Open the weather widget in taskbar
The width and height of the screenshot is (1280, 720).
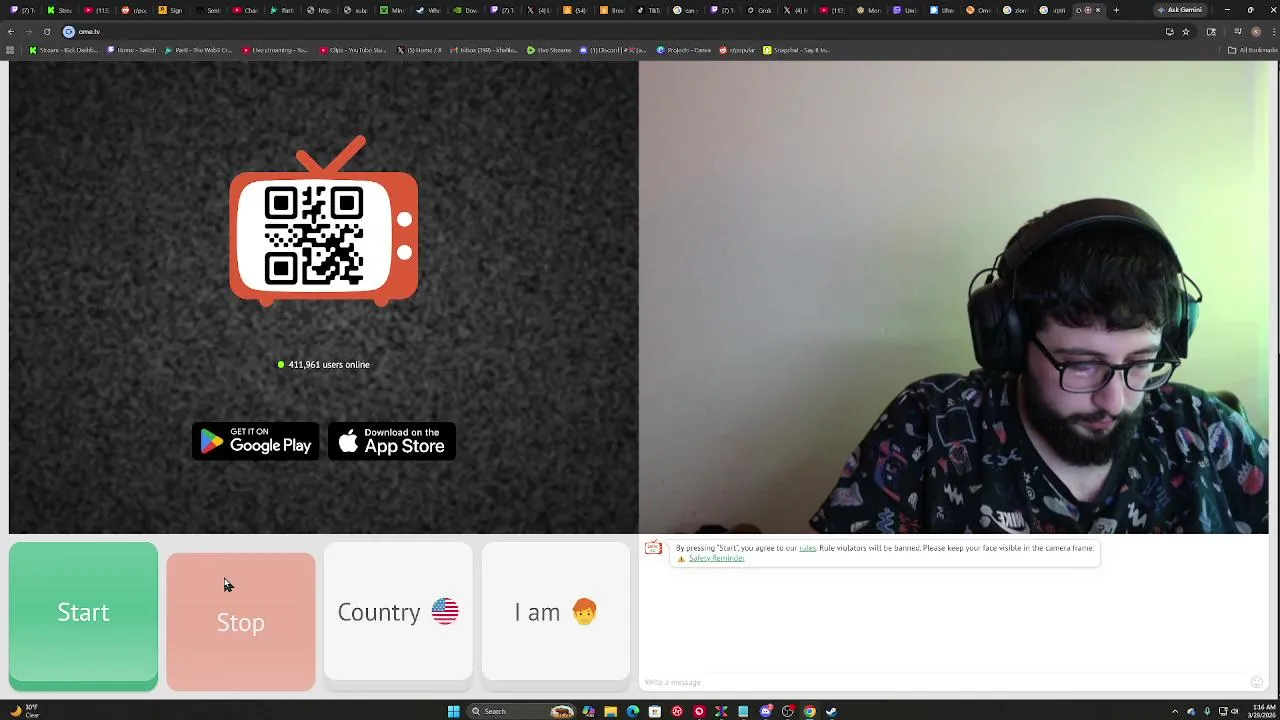click(24, 711)
